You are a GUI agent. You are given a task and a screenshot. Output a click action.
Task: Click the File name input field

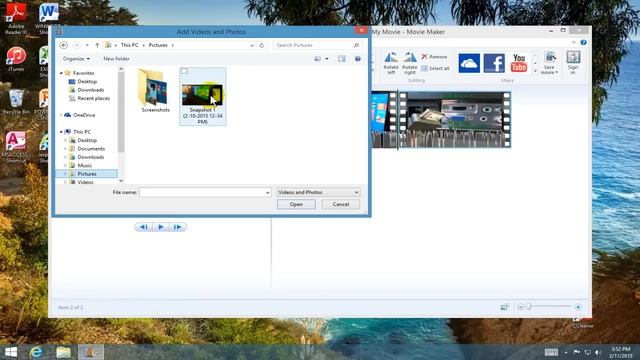point(202,192)
